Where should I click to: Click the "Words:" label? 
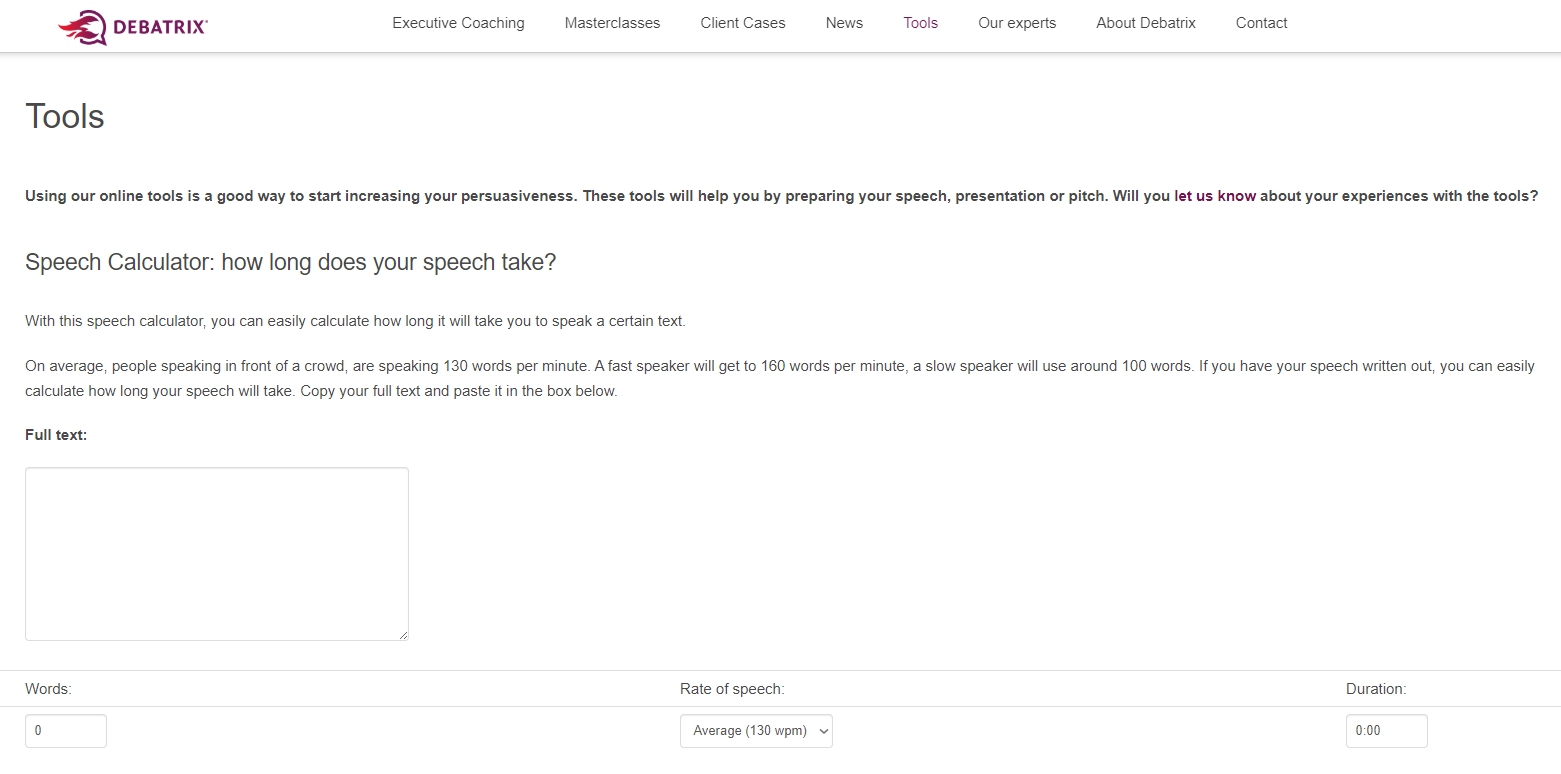coord(48,689)
